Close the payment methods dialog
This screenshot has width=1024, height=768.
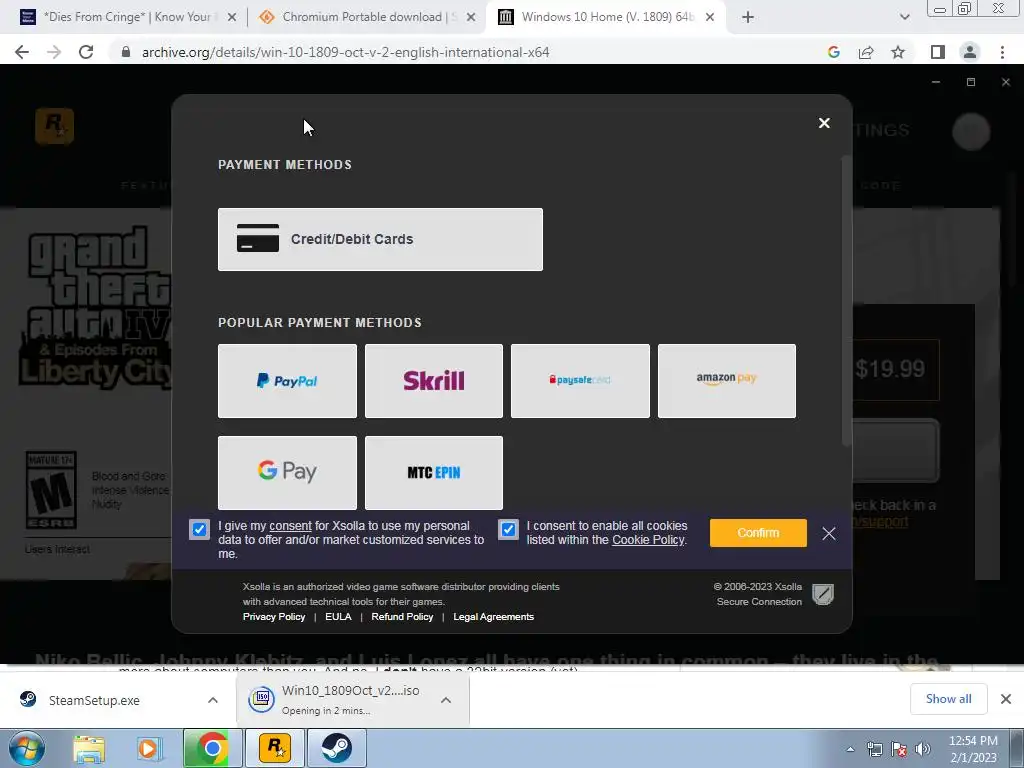coord(824,123)
